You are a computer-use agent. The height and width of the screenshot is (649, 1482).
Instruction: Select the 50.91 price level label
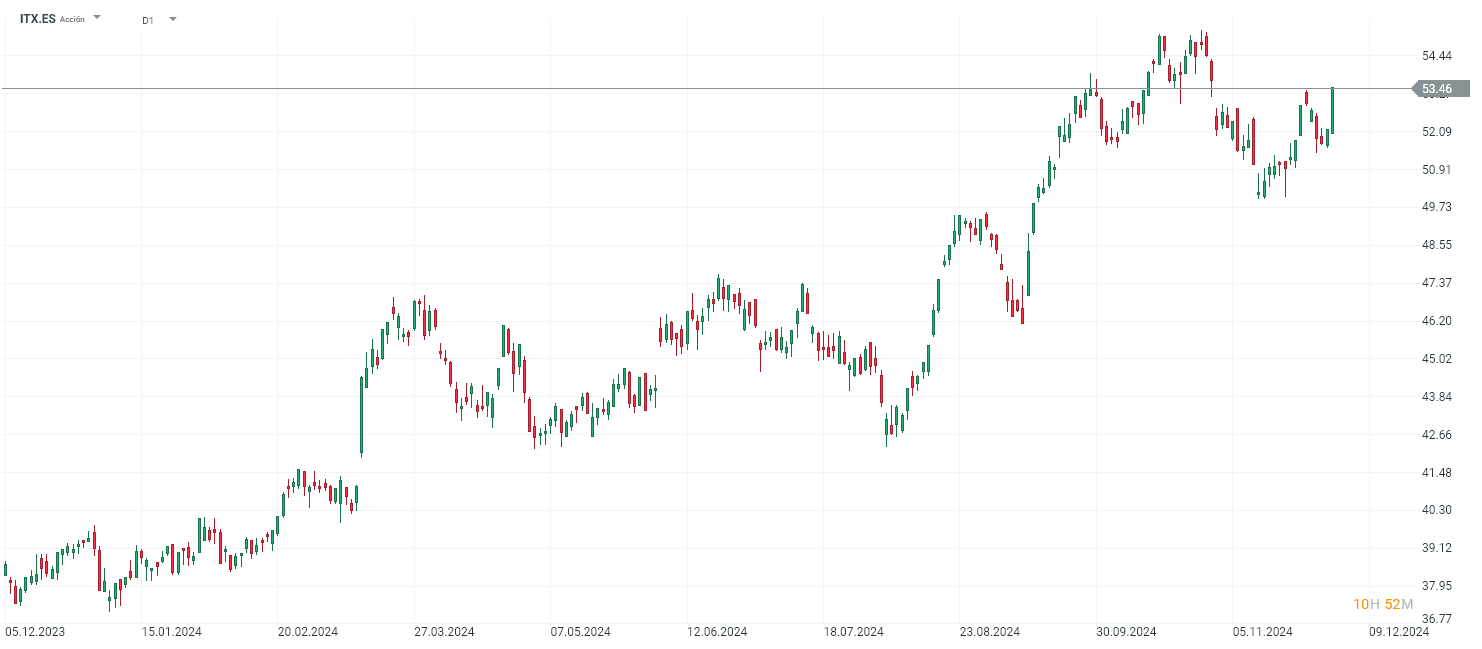pyautogui.click(x=1437, y=170)
